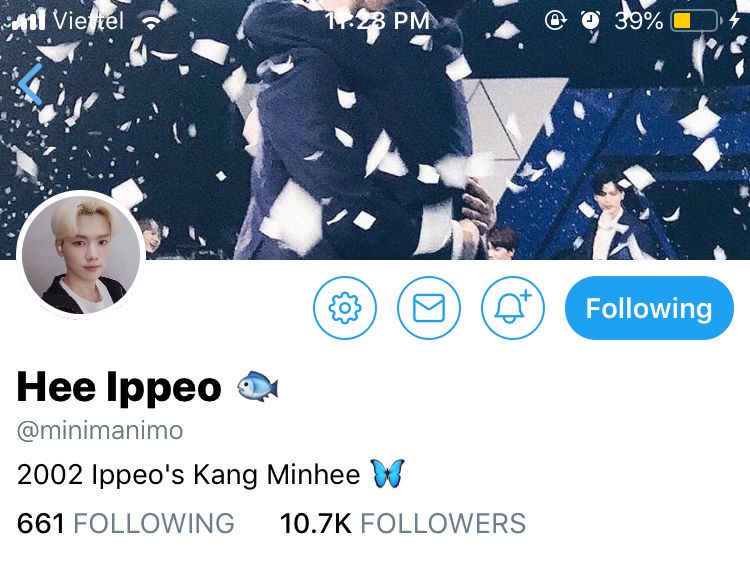Viewport: 750px width, 566px height.
Task: Tap the battery indicator in status bar
Action: (x=696, y=21)
